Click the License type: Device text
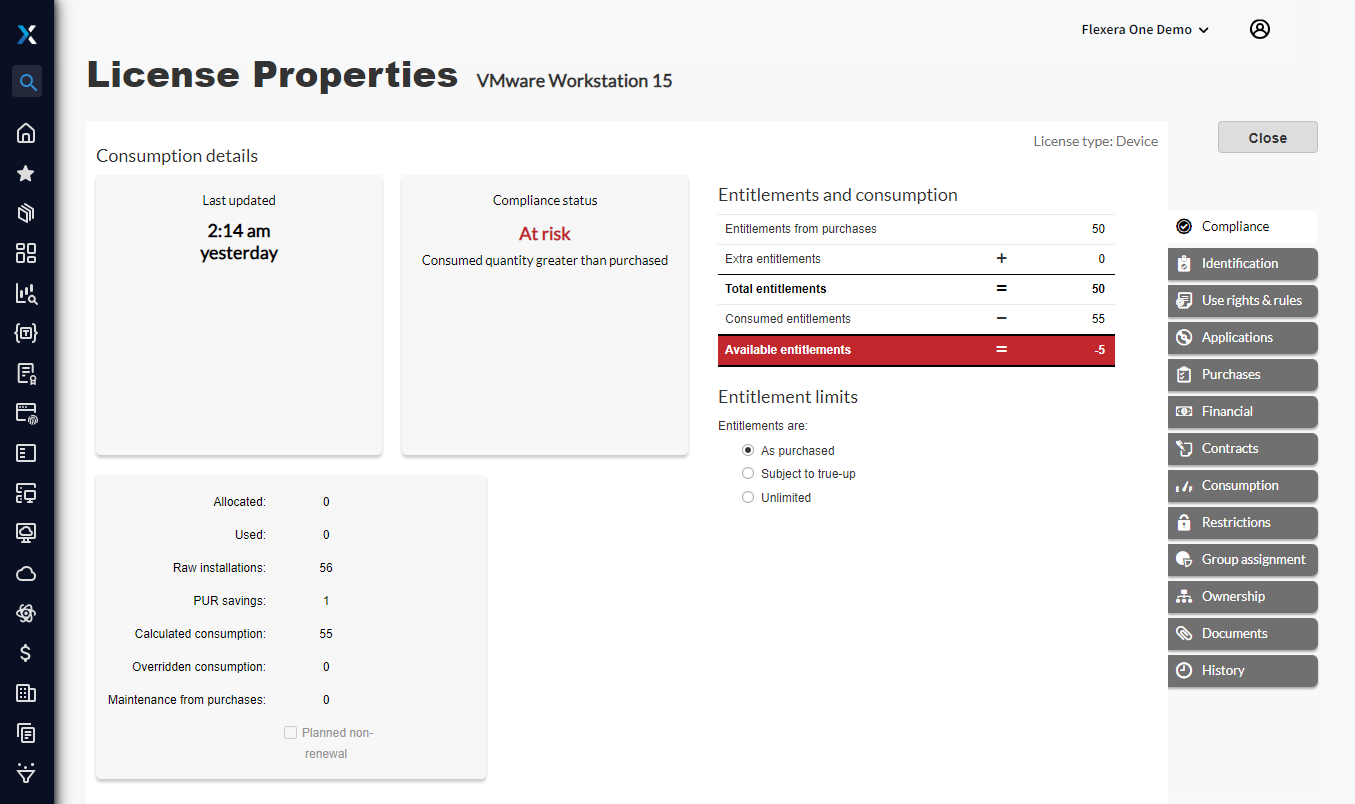The image size is (1355, 804). tap(1095, 142)
